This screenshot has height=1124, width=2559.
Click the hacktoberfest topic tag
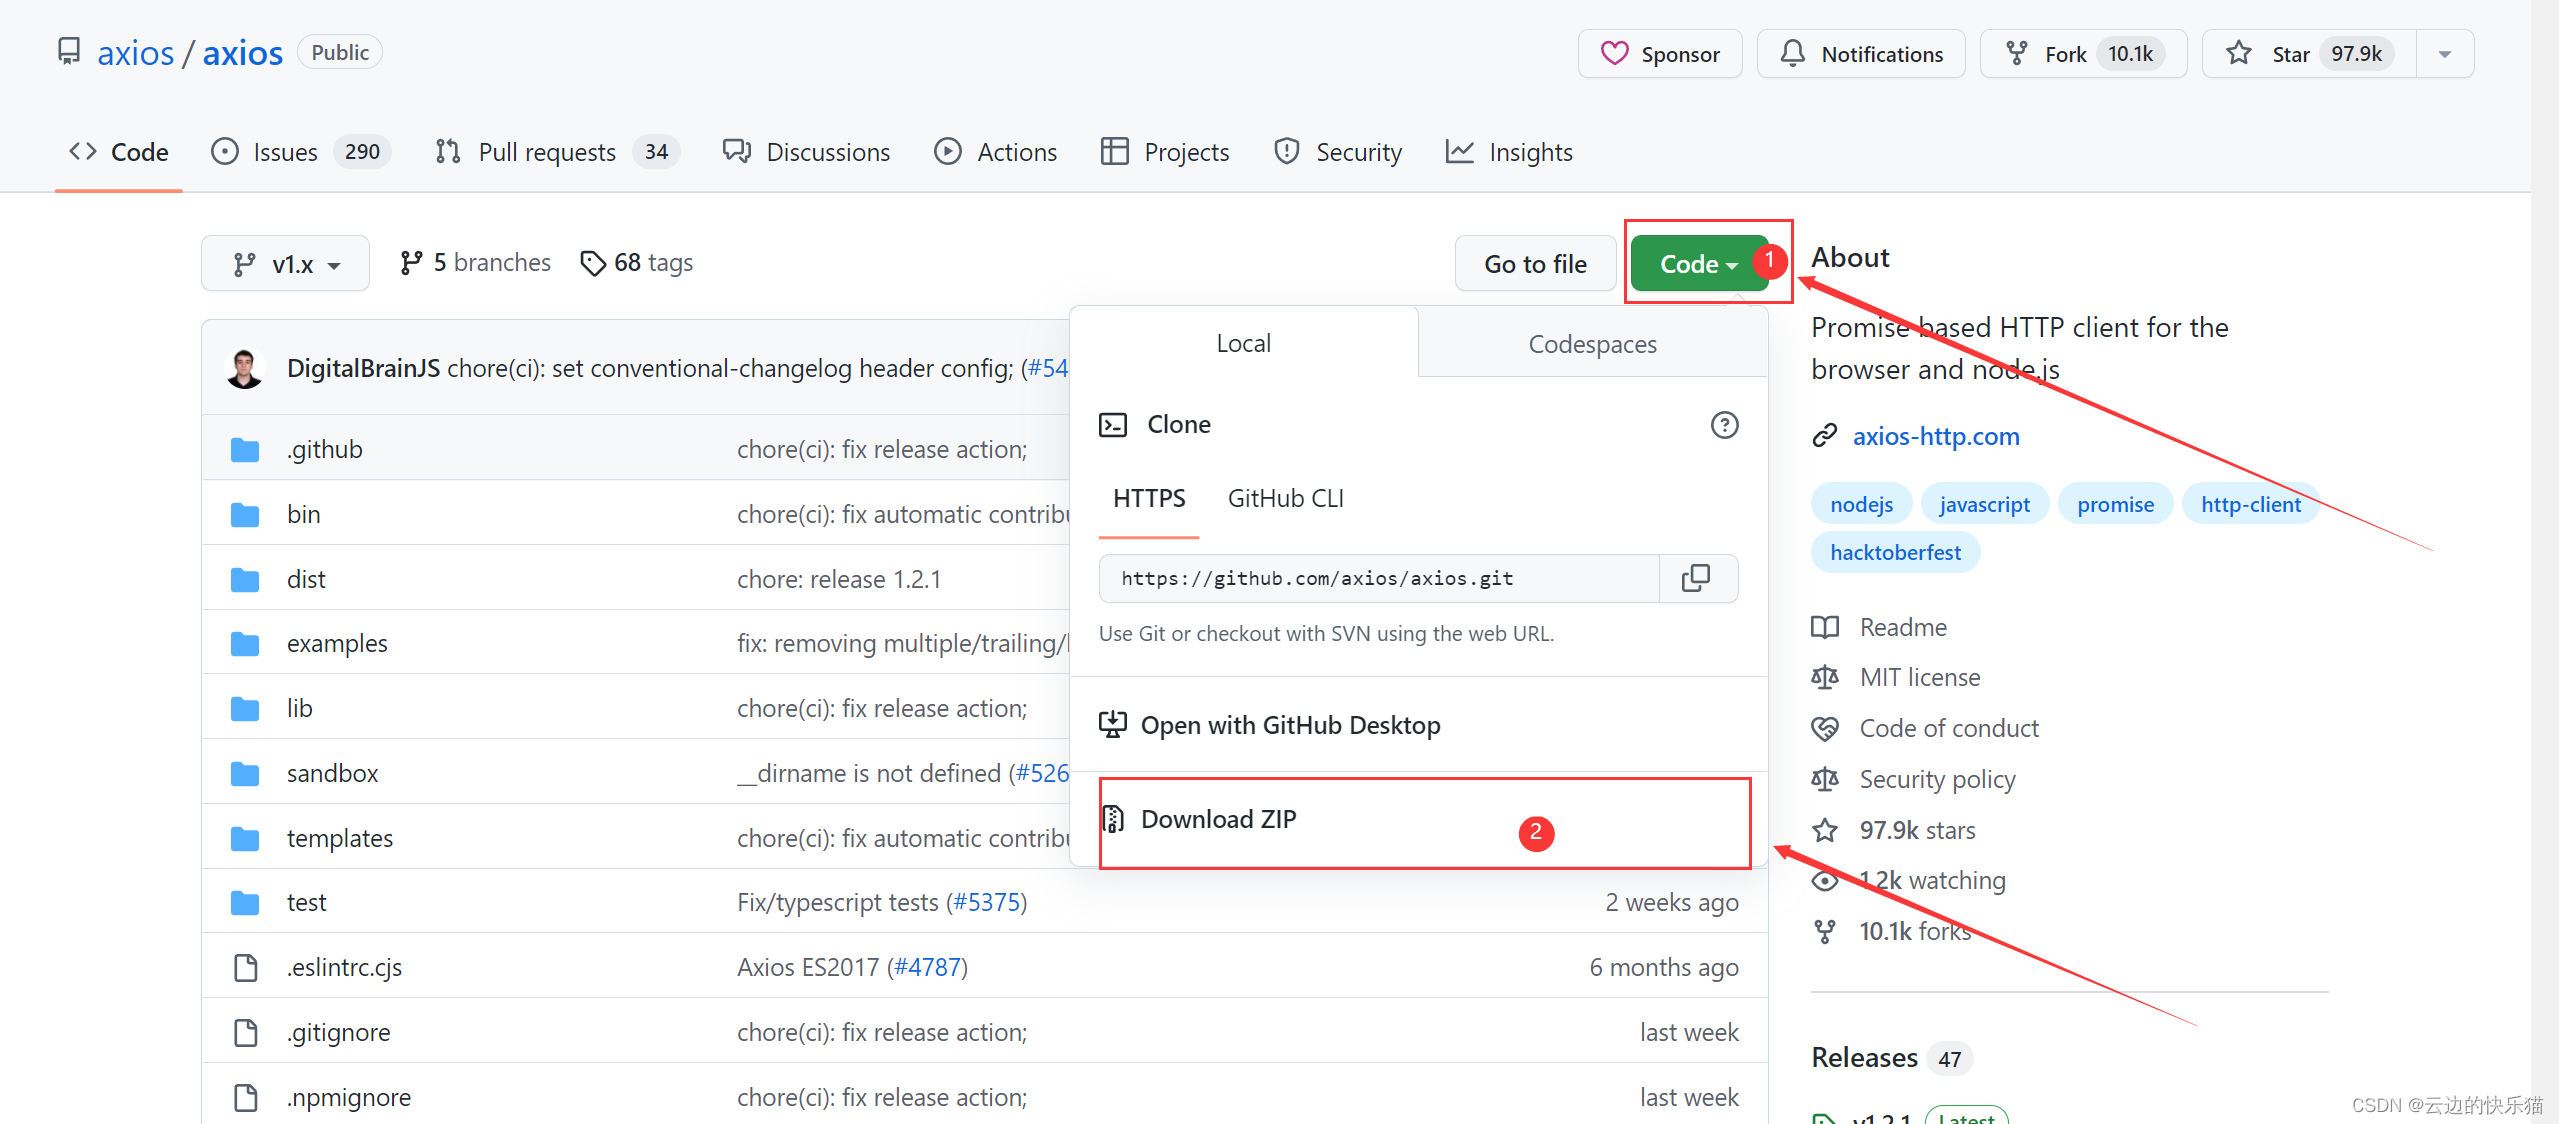[1895, 552]
